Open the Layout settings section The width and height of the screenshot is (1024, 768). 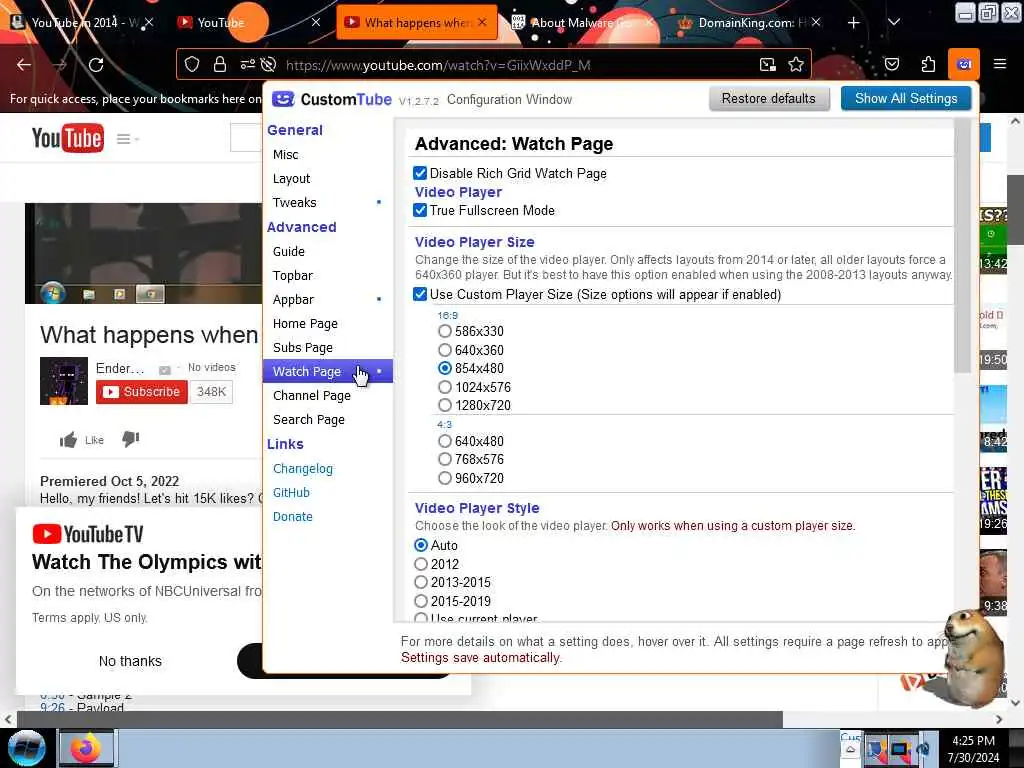click(x=291, y=179)
